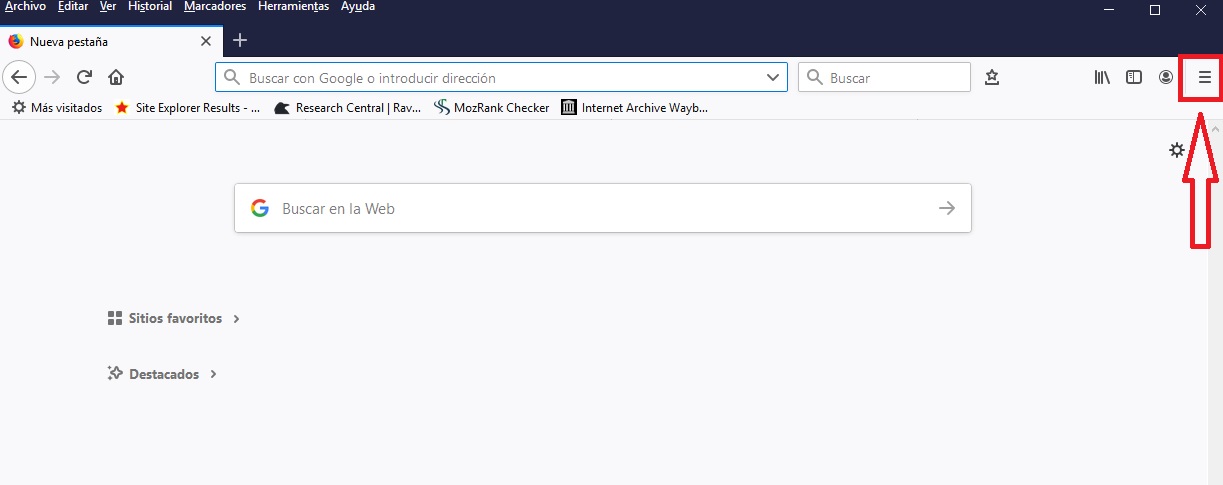The height and width of the screenshot is (485, 1223).
Task: Select the Nueva pestaña tab
Action: (x=110, y=41)
